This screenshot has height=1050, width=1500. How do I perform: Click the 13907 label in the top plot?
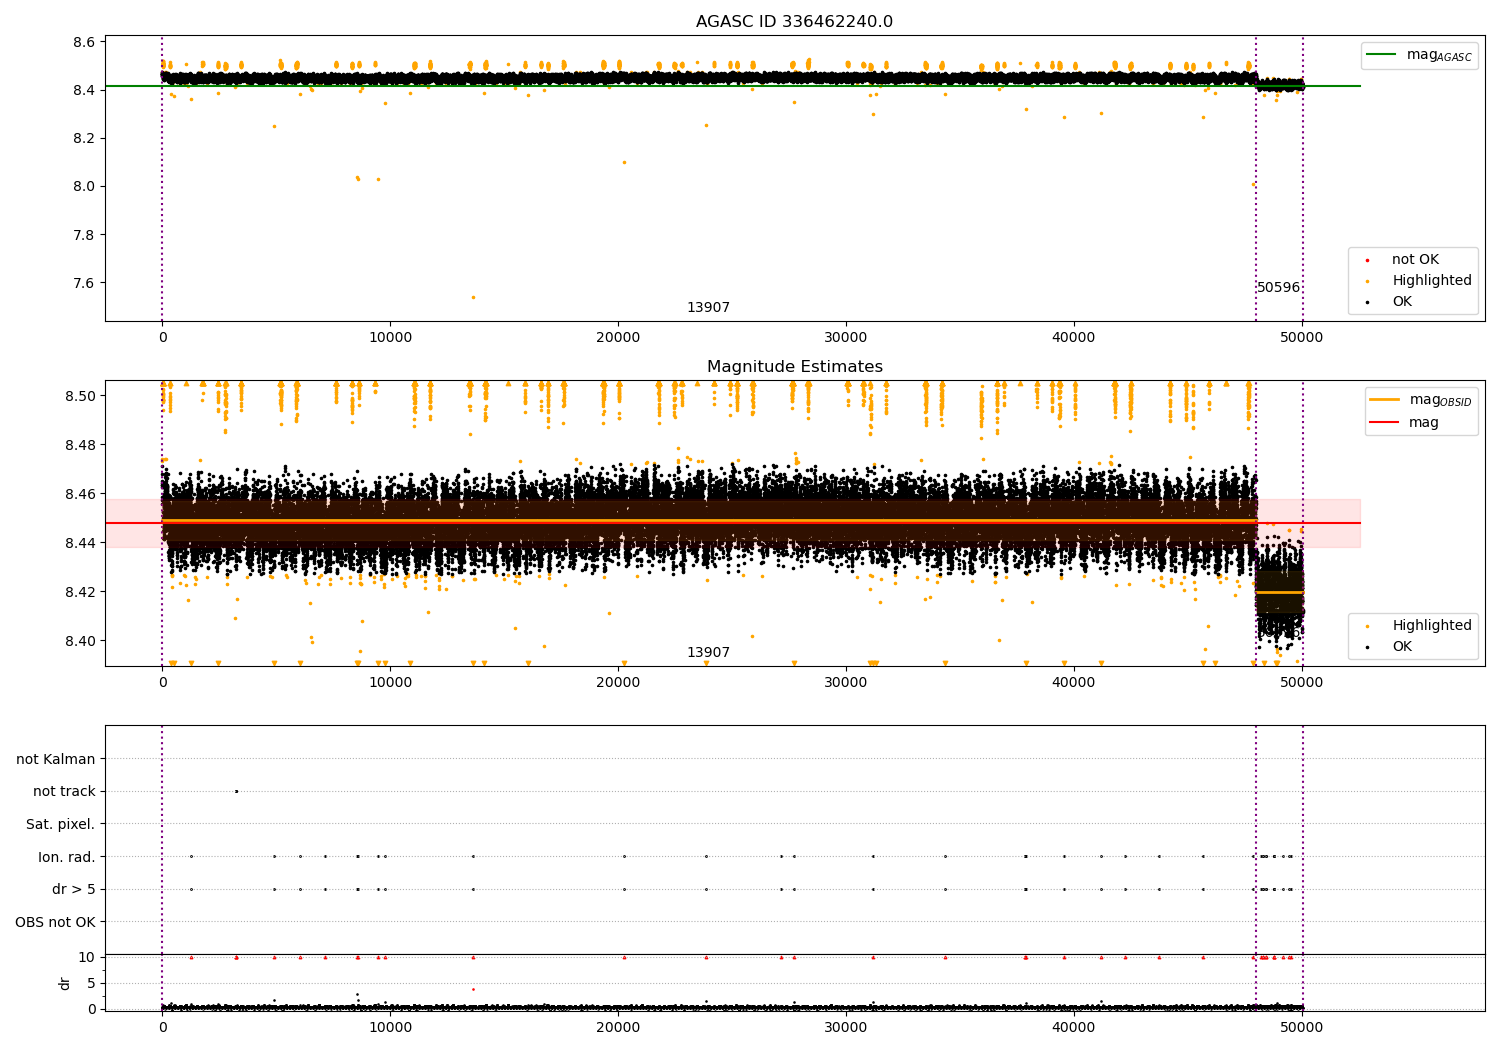[x=708, y=308]
